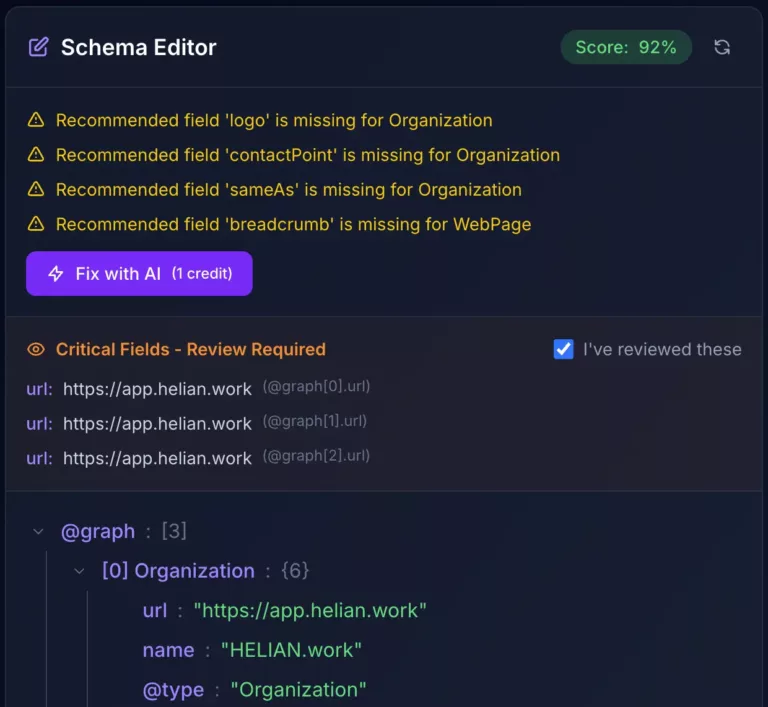Edit the Organization url value
The width and height of the screenshot is (768, 707).
pyautogui.click(x=310, y=610)
